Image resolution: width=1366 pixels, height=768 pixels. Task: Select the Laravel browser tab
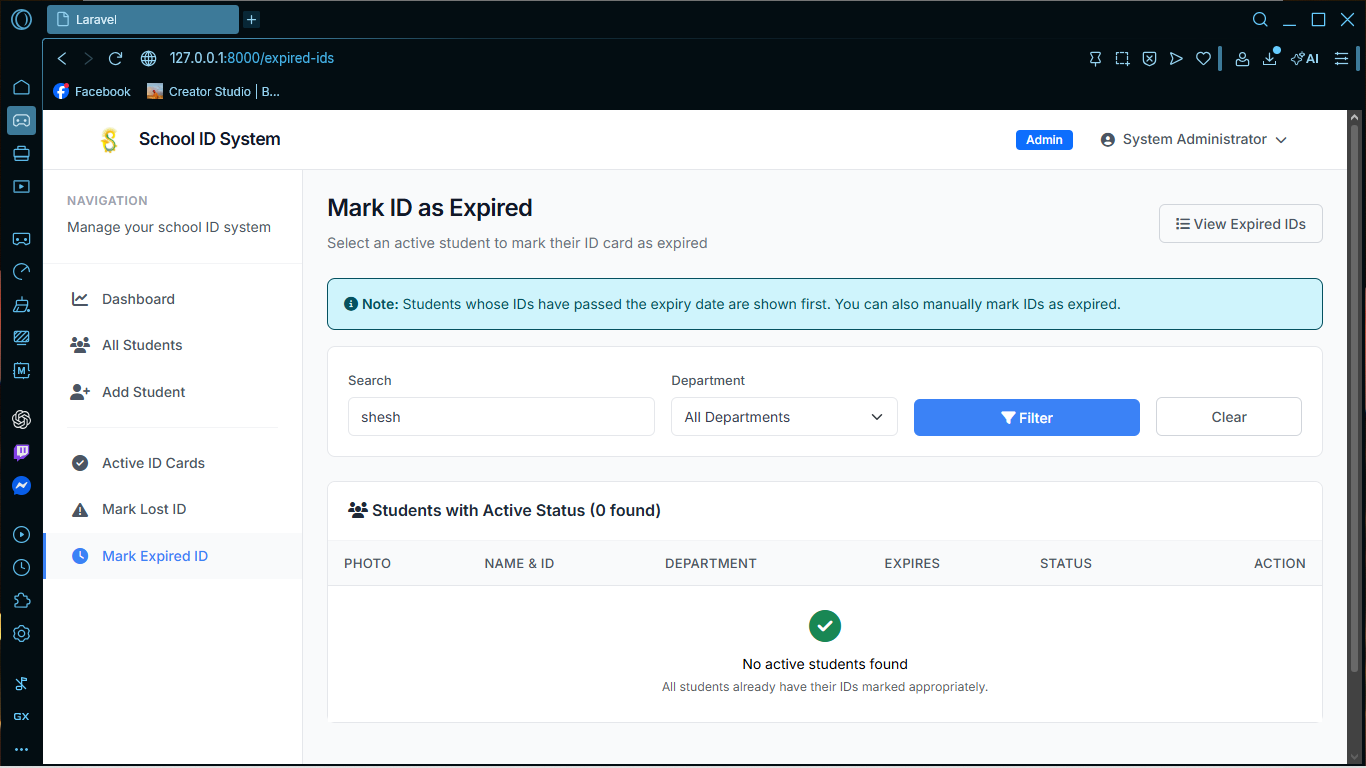click(143, 19)
